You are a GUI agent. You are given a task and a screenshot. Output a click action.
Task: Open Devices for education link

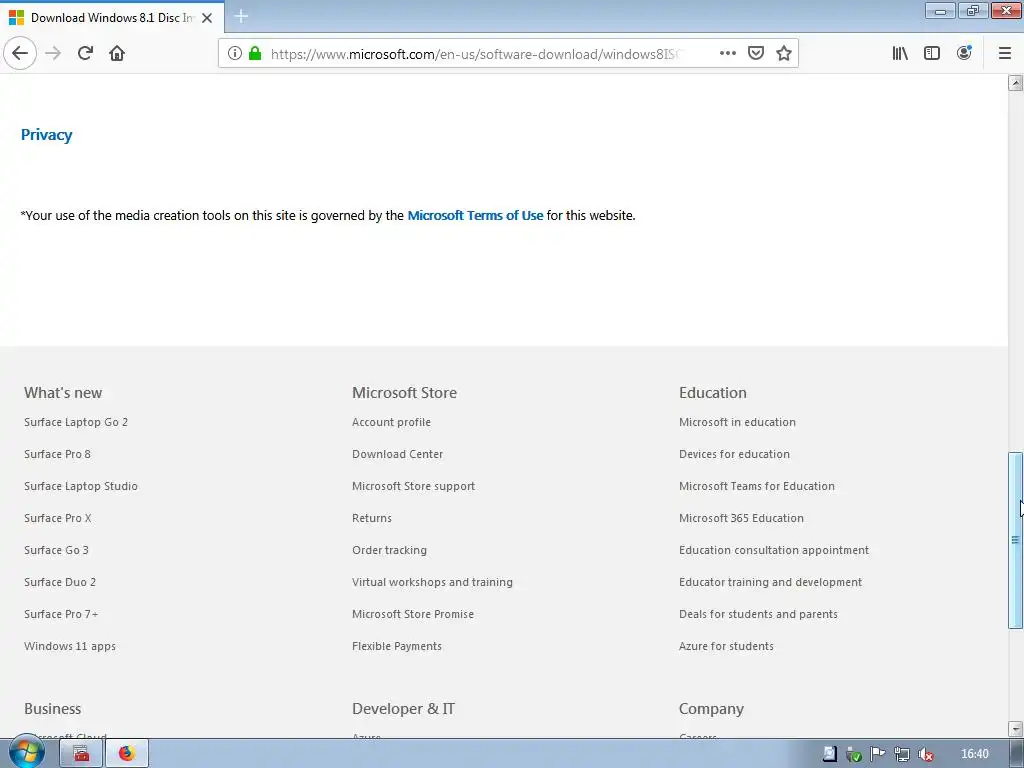coord(734,454)
